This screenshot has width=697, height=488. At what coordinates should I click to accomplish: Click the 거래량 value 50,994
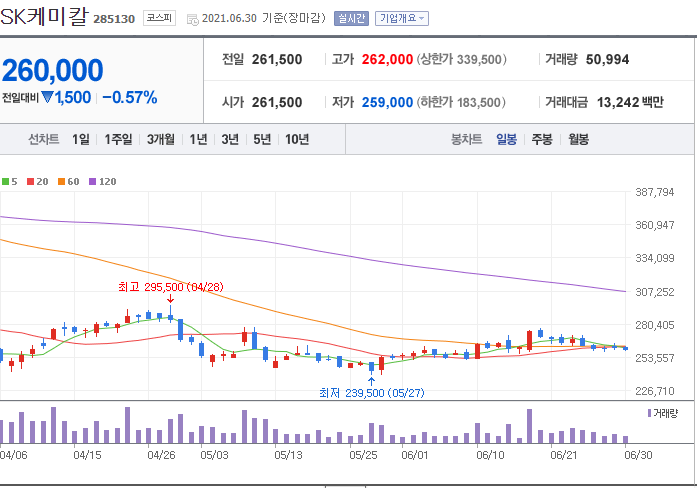[x=607, y=60]
